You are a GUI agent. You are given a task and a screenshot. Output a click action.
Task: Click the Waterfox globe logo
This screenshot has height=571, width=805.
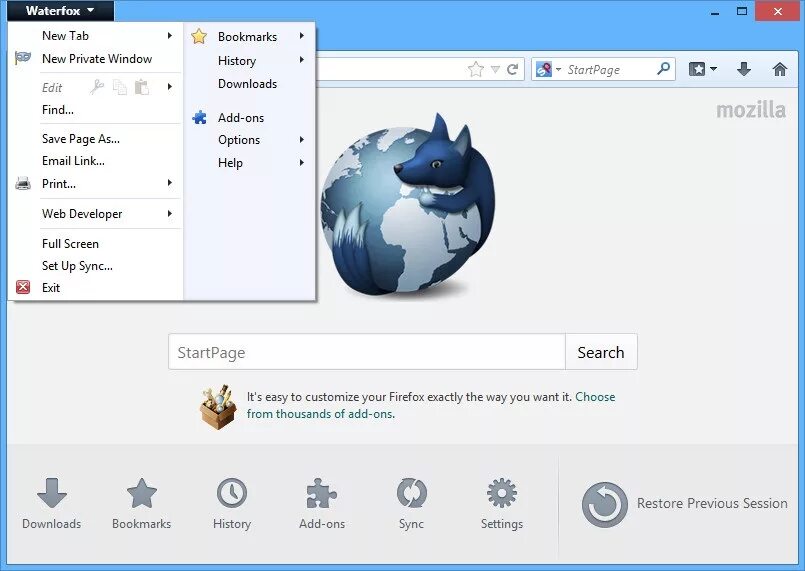(408, 204)
